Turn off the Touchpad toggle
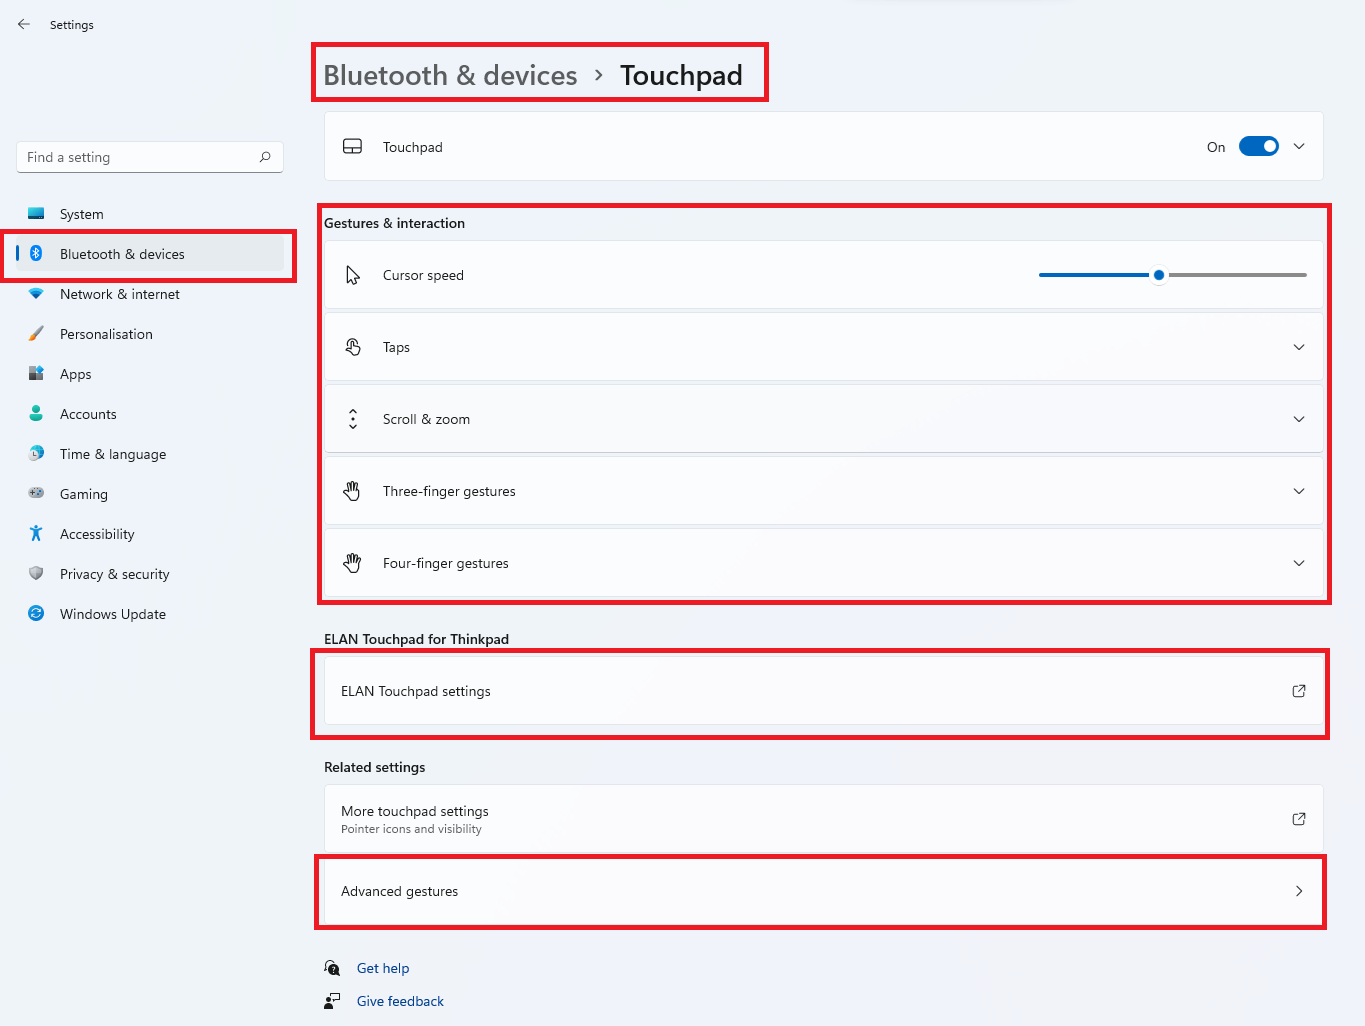 pos(1259,146)
